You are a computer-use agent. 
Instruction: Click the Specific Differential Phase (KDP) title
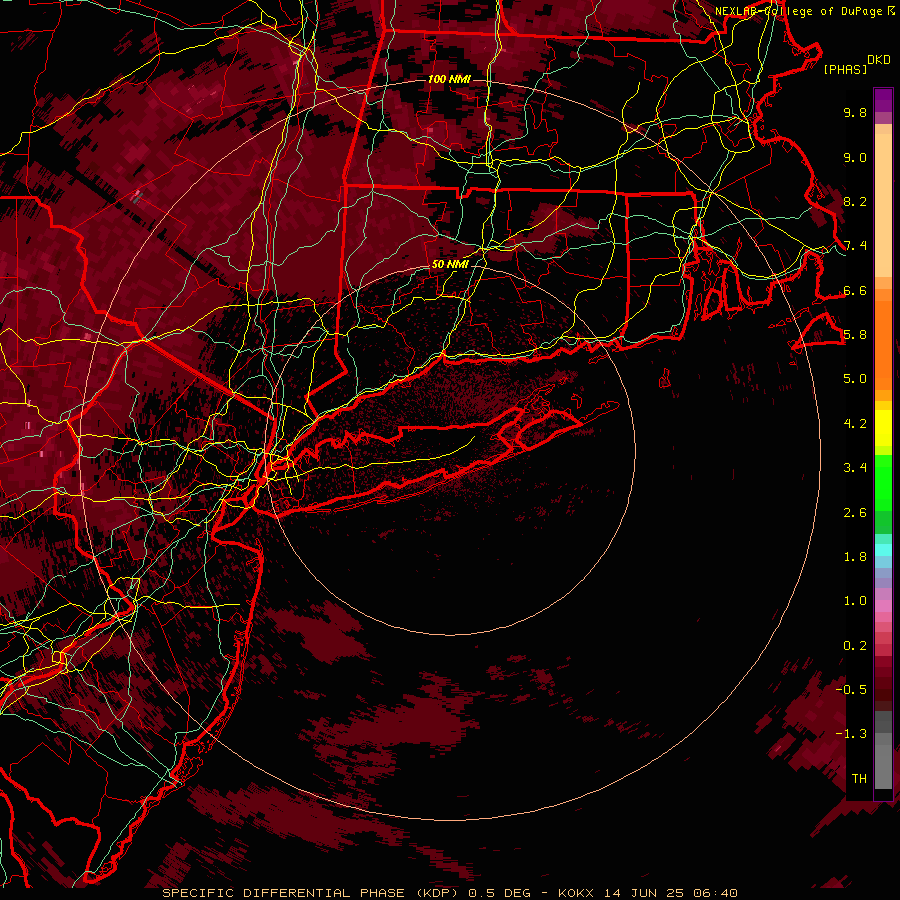pyautogui.click(x=312, y=893)
